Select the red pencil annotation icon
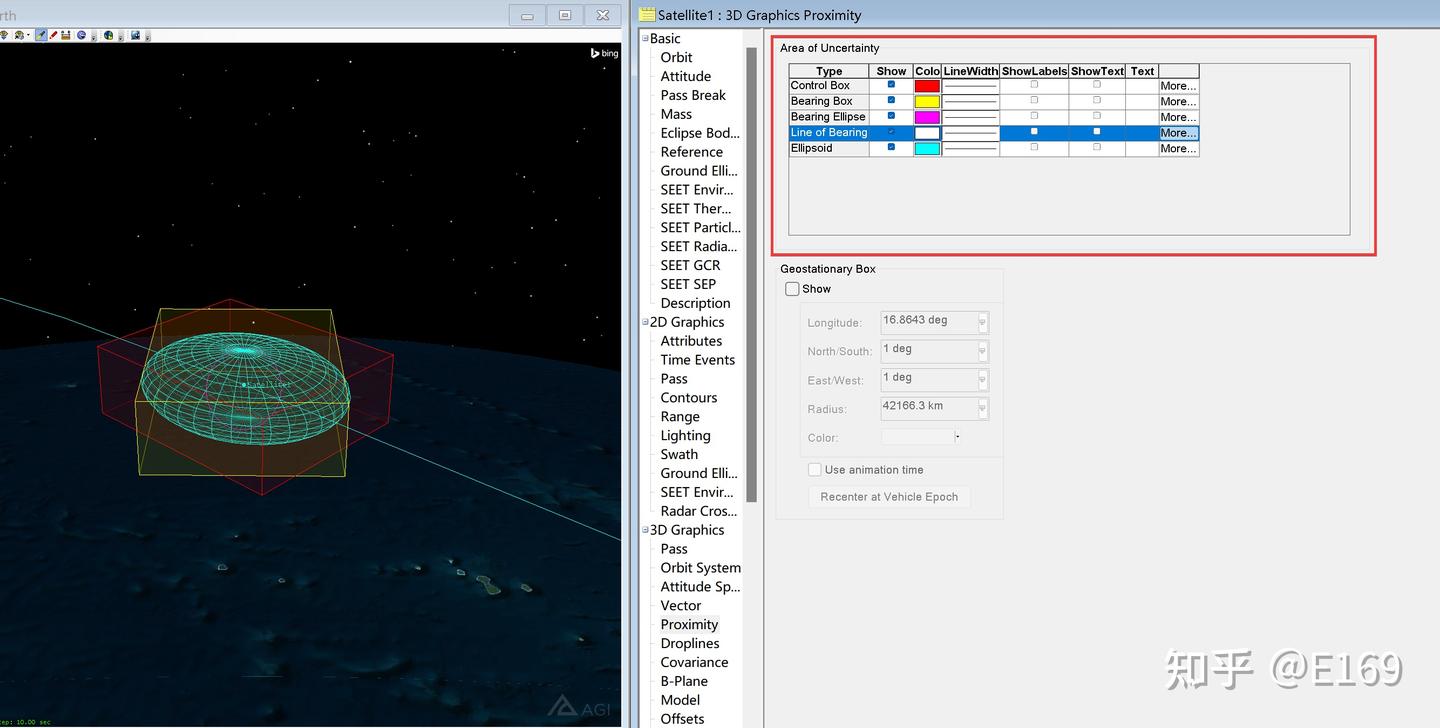 [53, 35]
